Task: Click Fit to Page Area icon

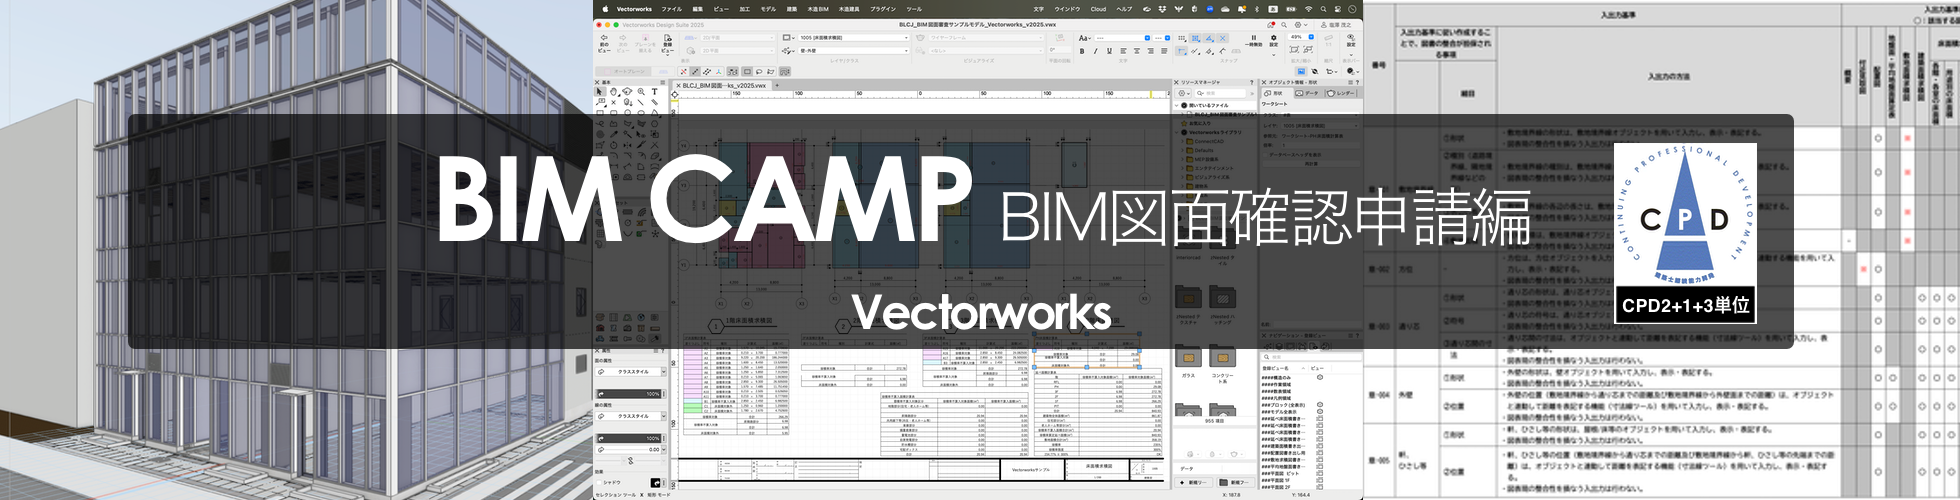Action: (x=1294, y=50)
